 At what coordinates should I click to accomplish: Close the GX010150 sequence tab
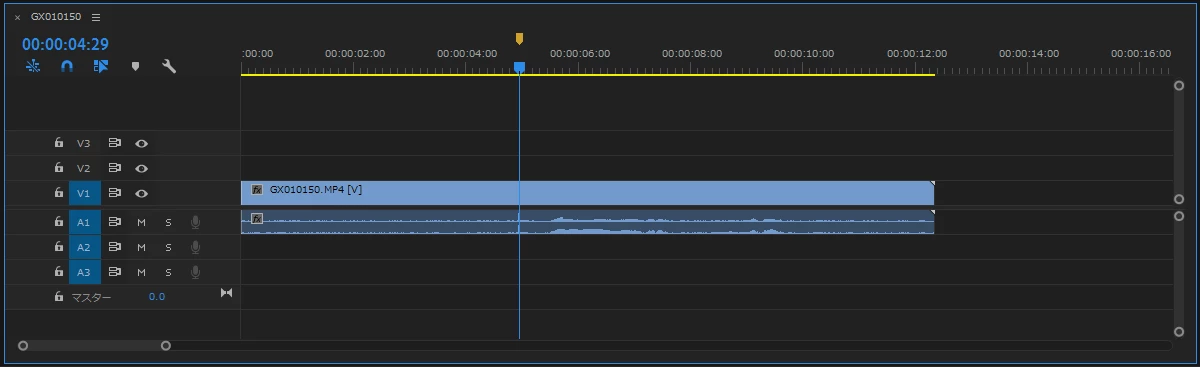point(17,18)
